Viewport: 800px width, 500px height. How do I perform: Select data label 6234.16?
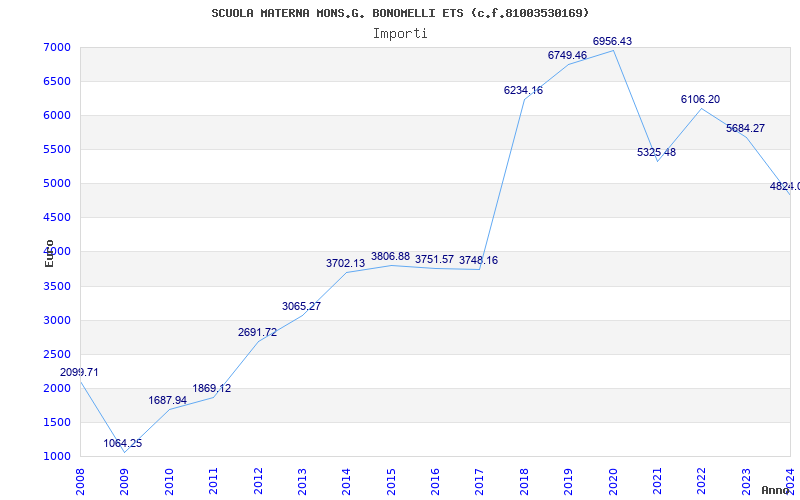[x=523, y=91]
